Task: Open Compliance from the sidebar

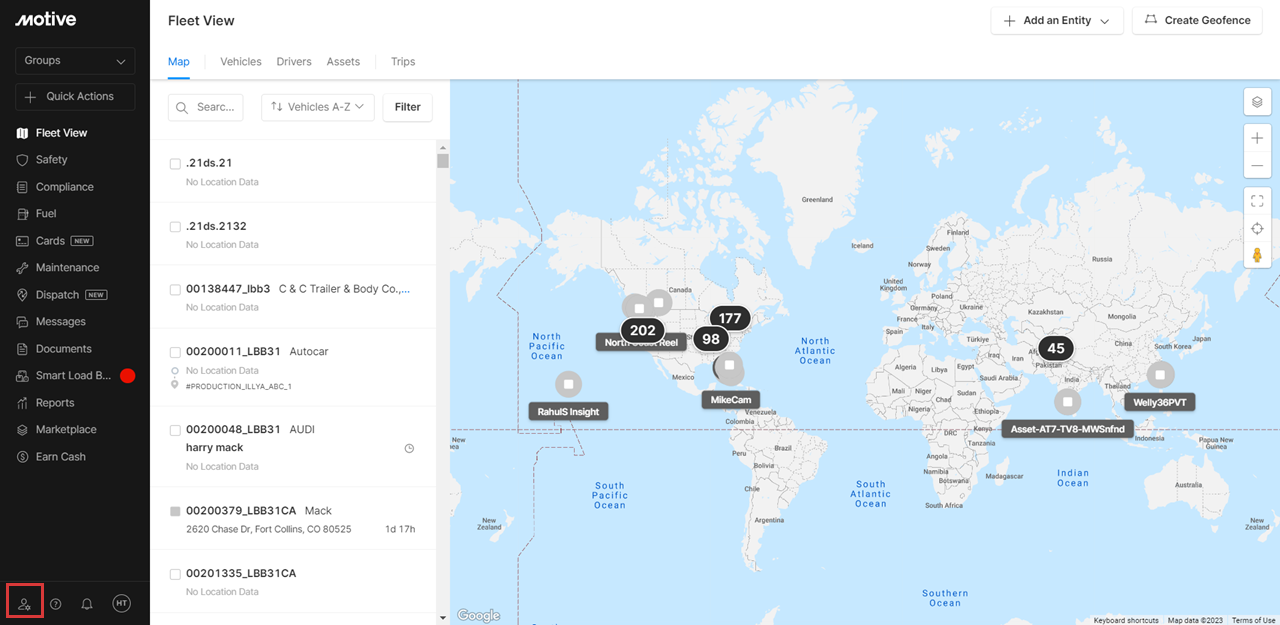Action: click(65, 187)
